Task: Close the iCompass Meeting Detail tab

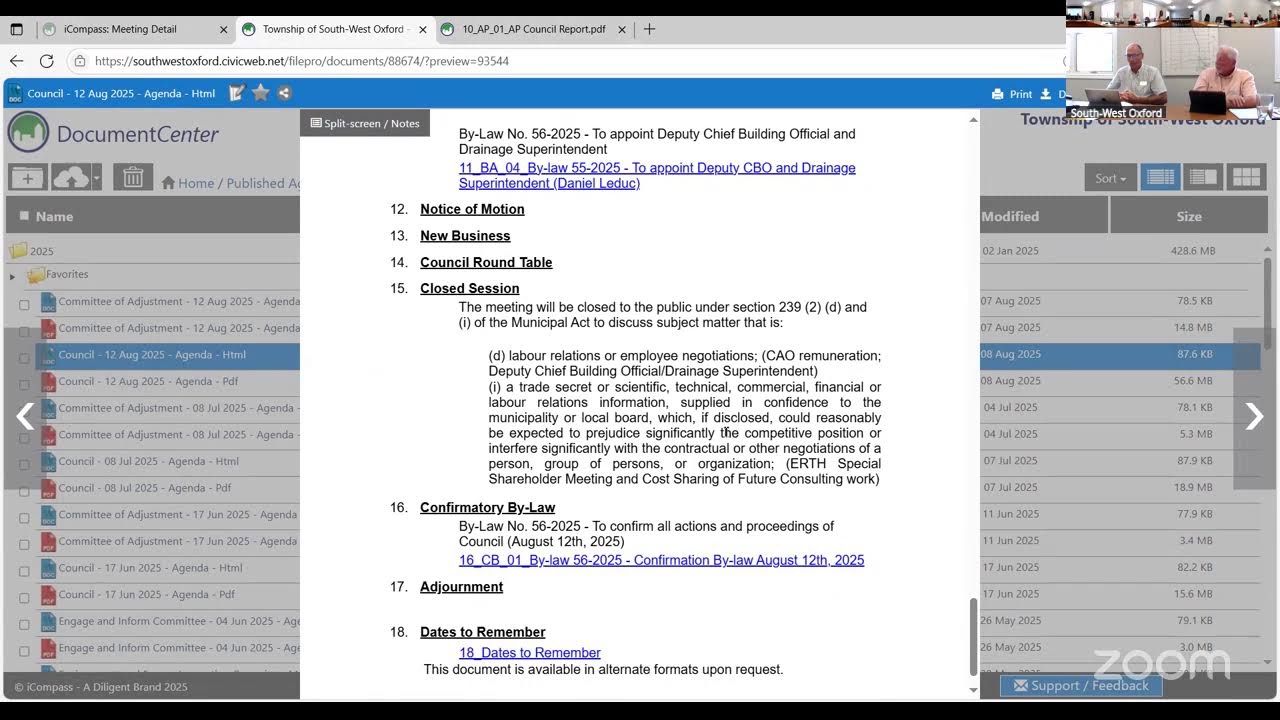Action: pyautogui.click(x=223, y=30)
